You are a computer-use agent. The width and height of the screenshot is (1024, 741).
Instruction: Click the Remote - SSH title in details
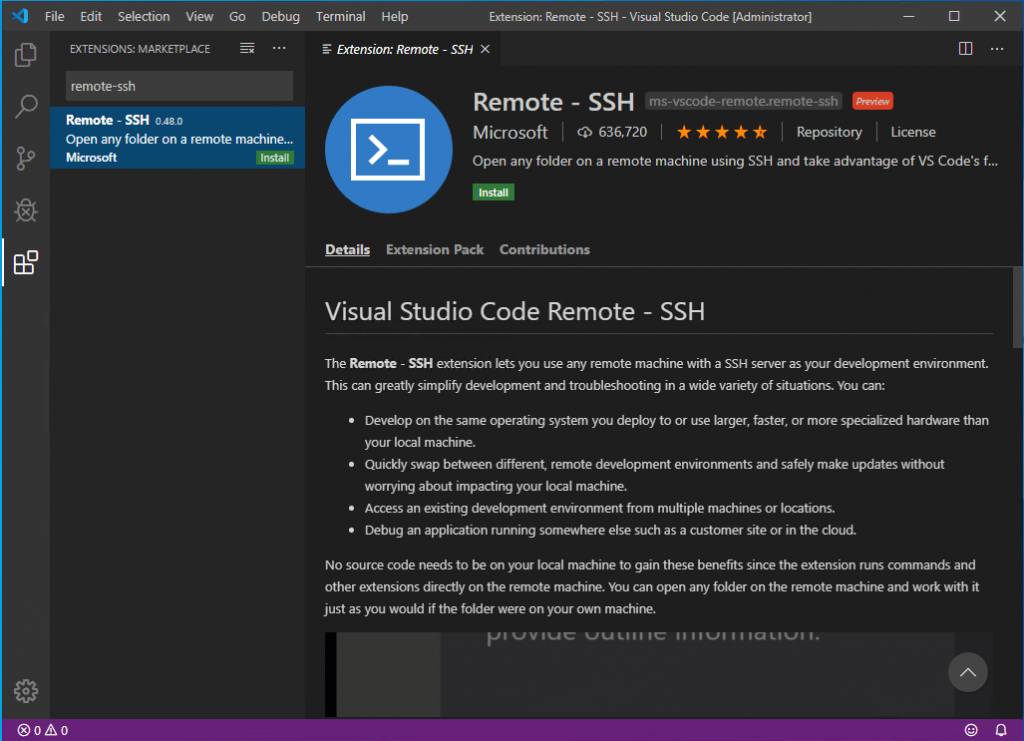pyautogui.click(x=553, y=102)
